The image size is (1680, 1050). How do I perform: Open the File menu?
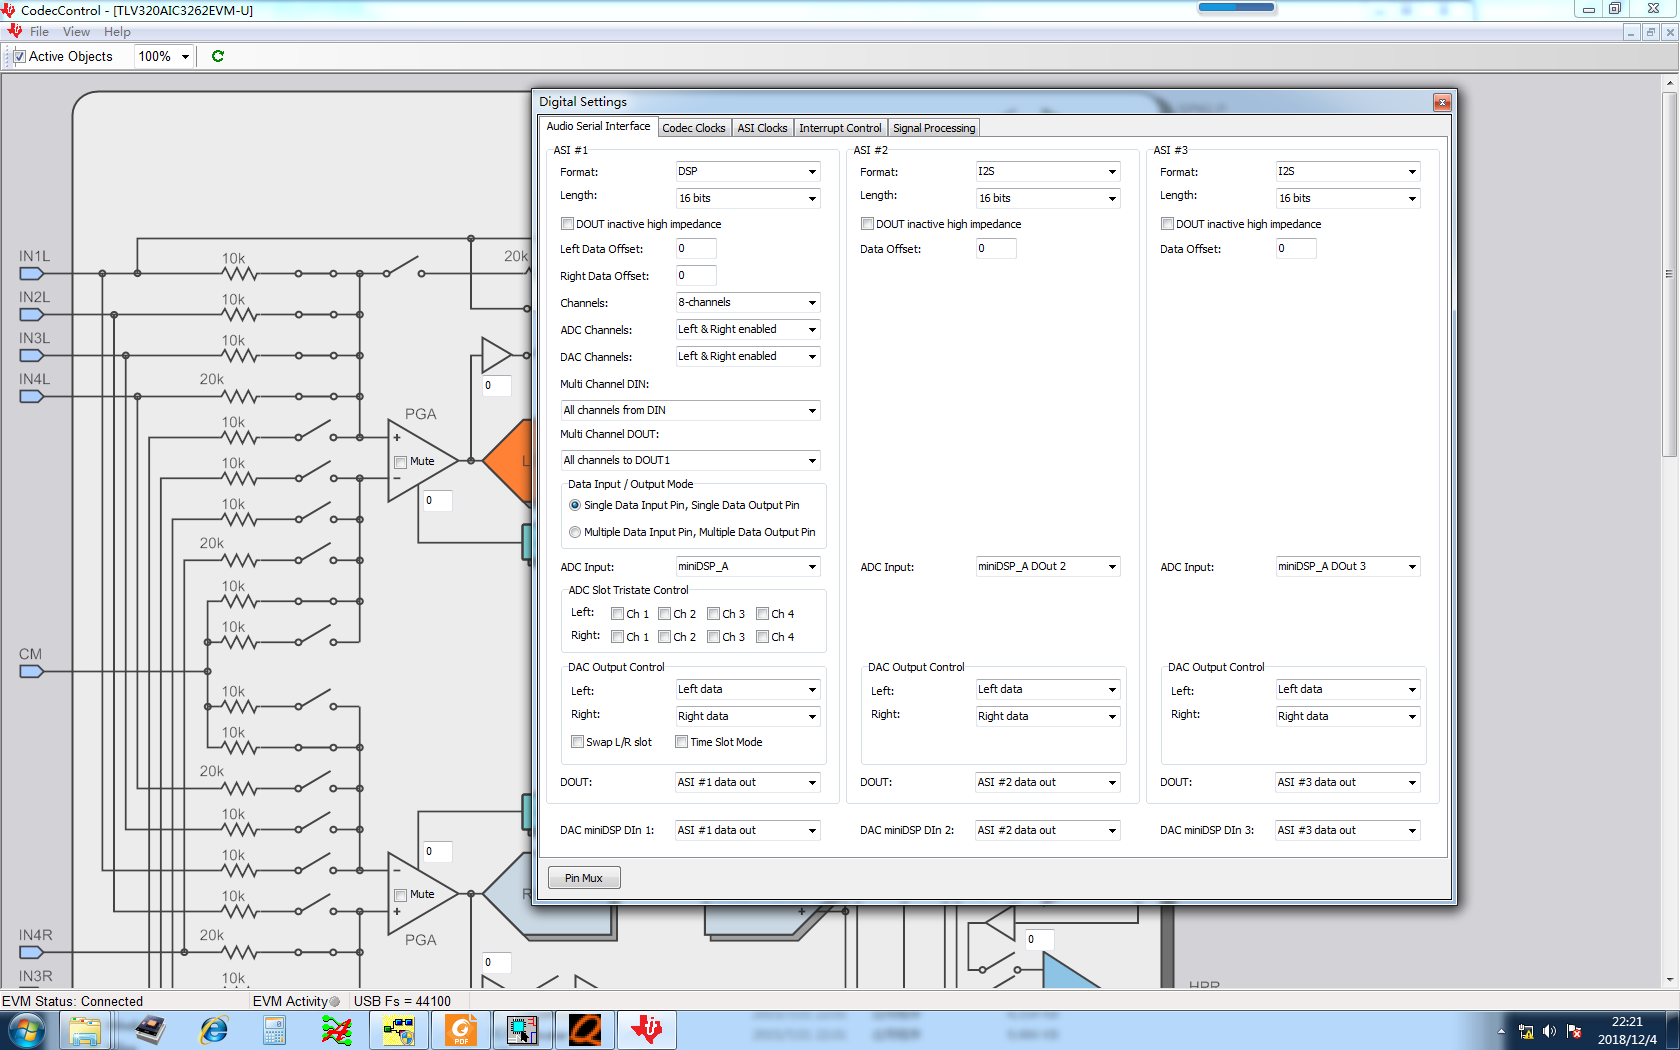pos(39,32)
